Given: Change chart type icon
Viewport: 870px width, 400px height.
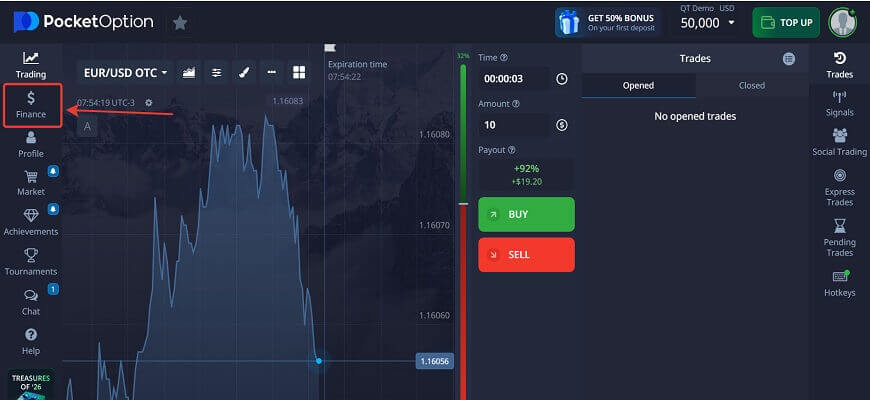Looking at the screenshot, I should point(189,73).
